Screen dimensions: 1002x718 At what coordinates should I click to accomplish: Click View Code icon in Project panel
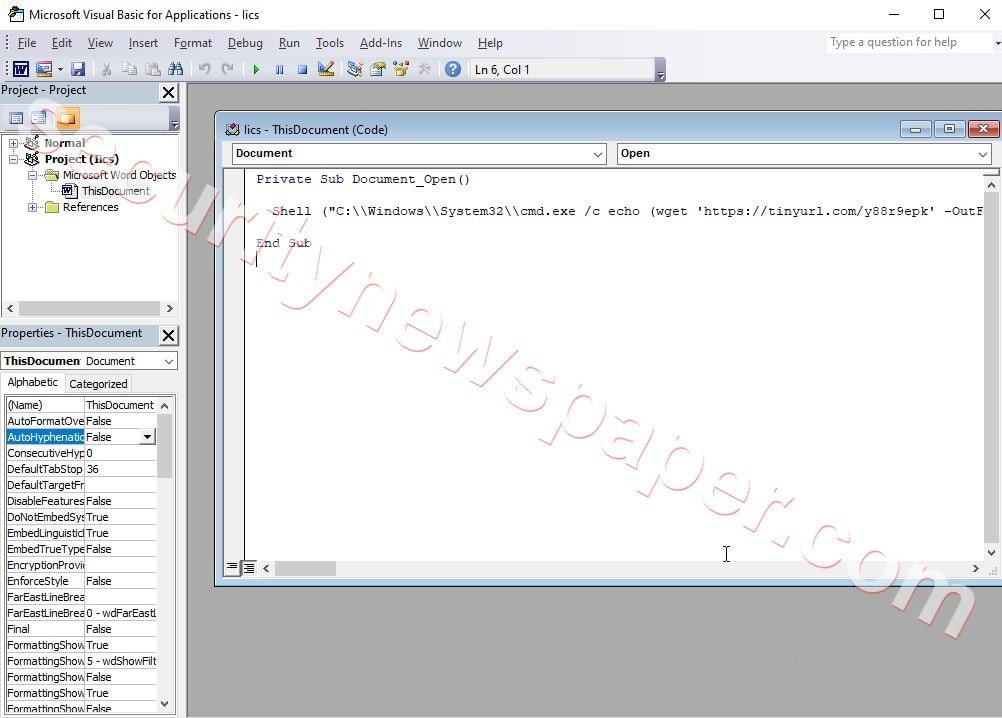(x=17, y=118)
